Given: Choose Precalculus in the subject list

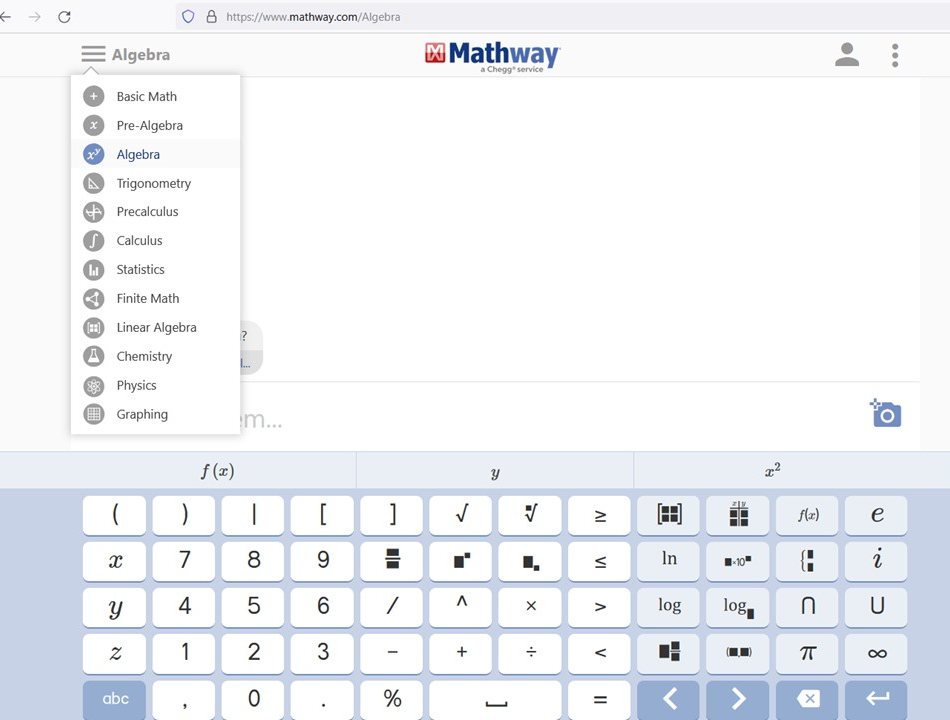Looking at the screenshot, I should [156, 212].
